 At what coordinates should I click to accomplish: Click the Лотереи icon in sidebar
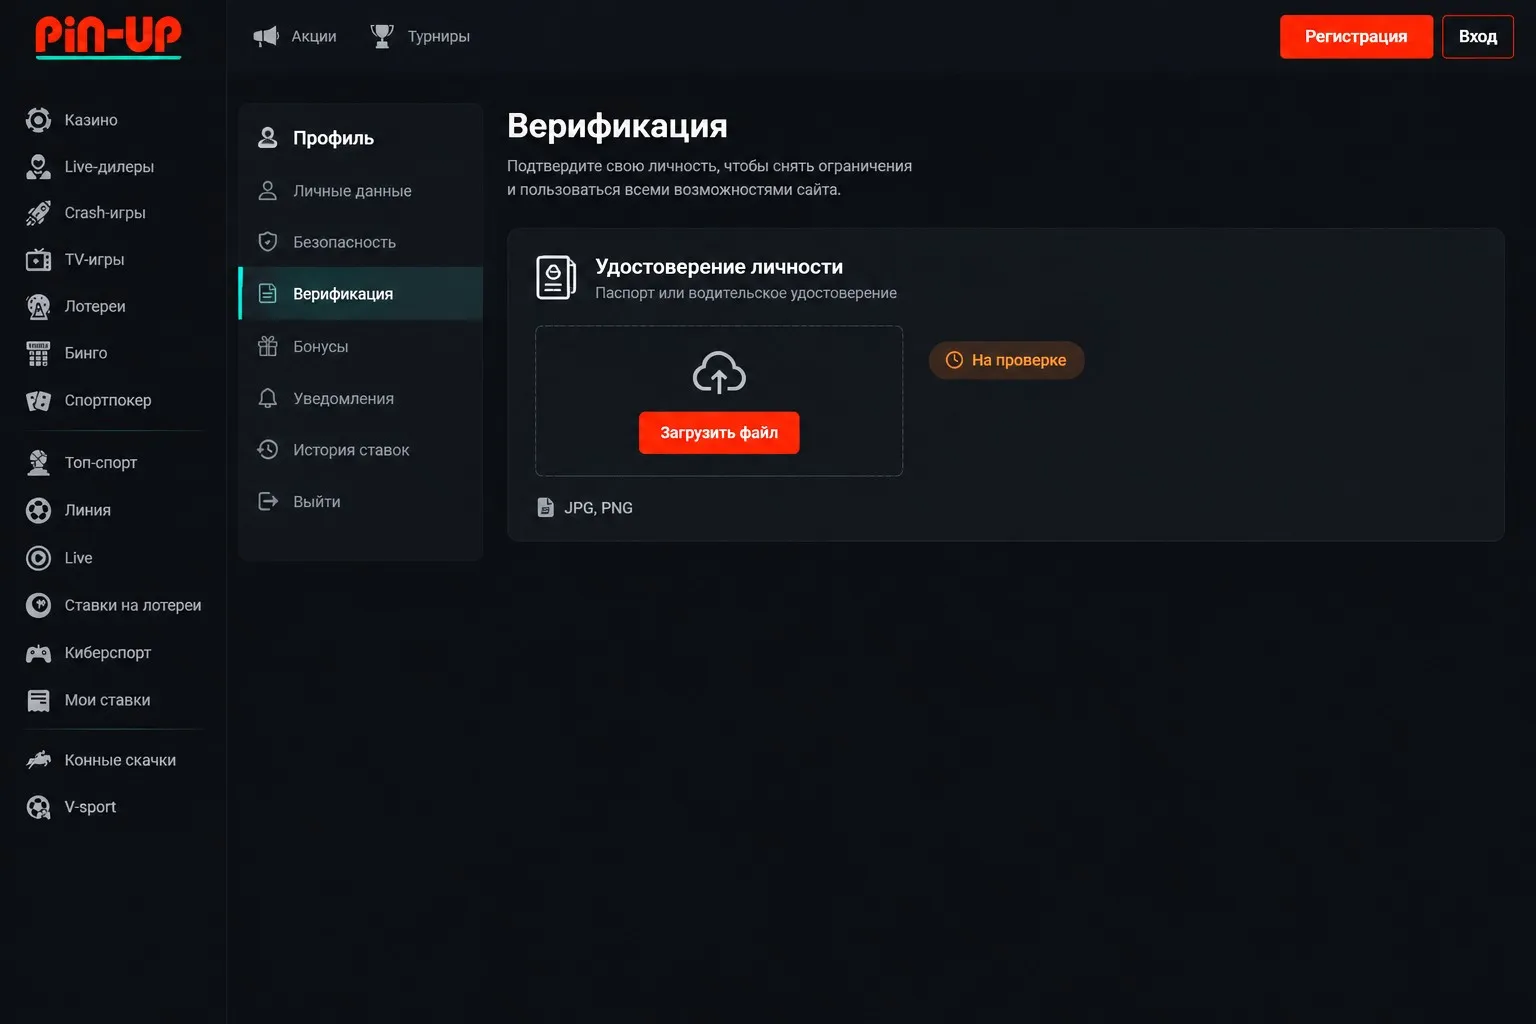pyautogui.click(x=38, y=306)
